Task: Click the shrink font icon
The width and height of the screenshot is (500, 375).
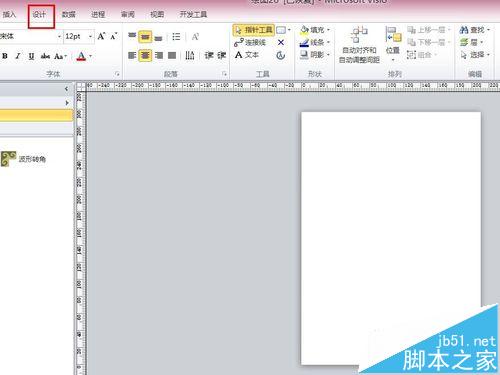Action: [x=114, y=36]
